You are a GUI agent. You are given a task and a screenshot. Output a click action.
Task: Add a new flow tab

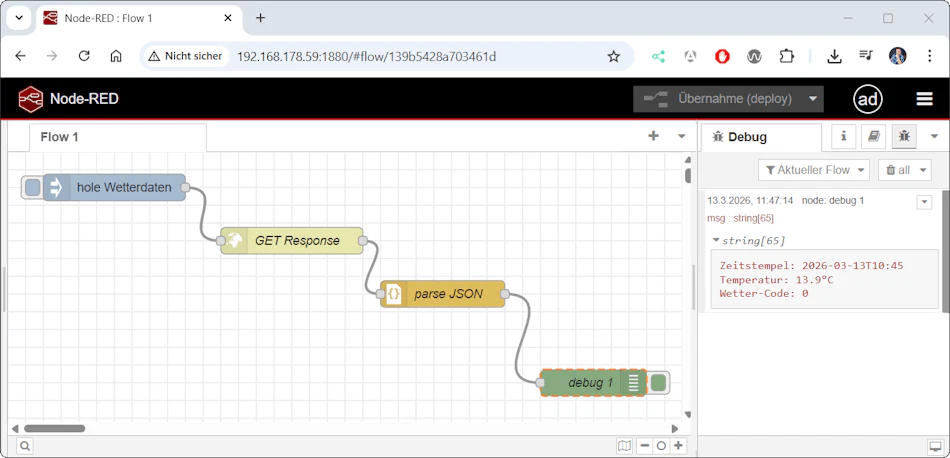653,136
